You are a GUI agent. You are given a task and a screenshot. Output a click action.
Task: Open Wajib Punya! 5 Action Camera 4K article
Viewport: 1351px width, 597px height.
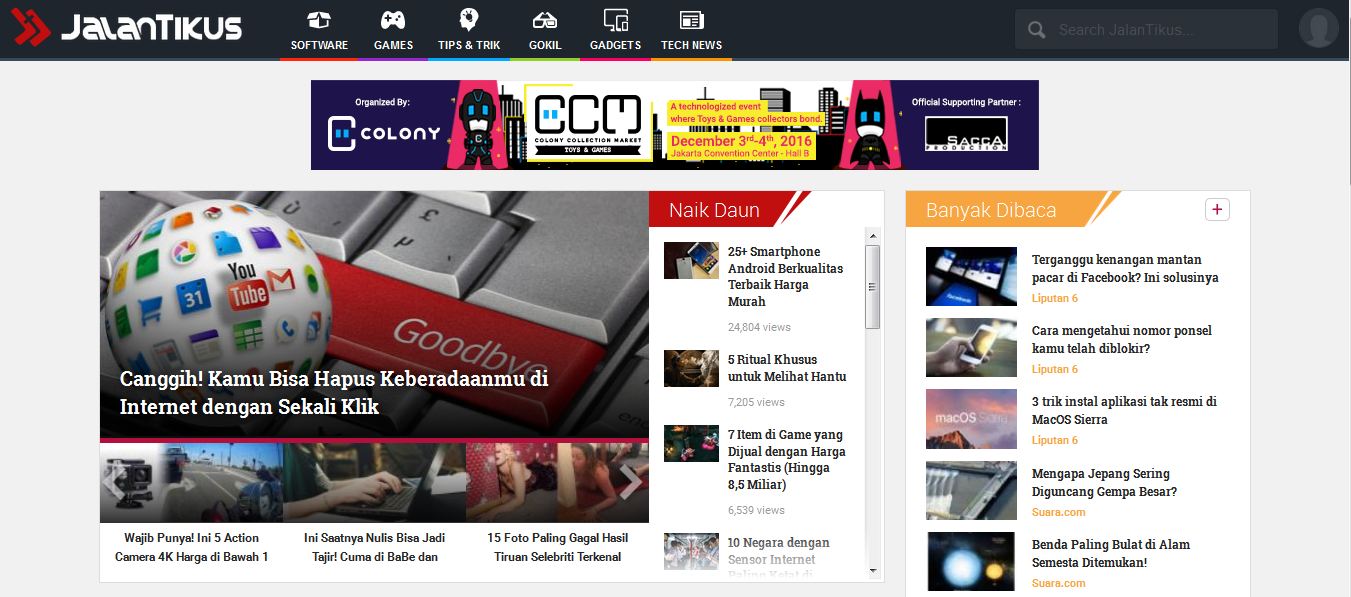coord(191,547)
